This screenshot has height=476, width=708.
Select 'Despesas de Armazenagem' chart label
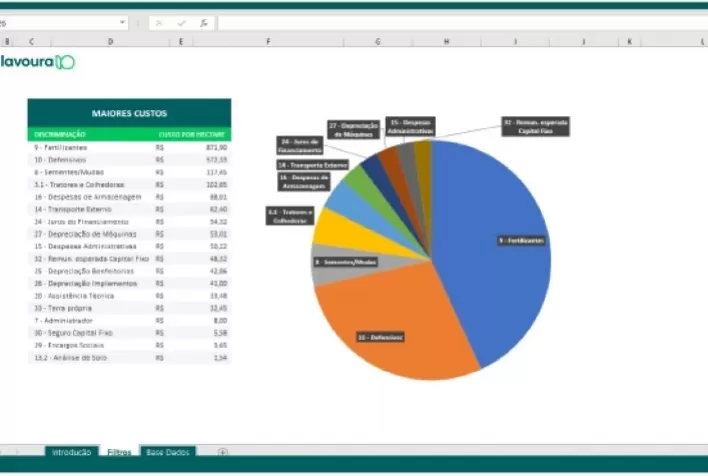[303, 182]
